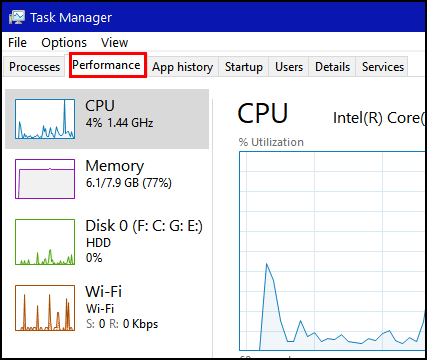Switch to the Services tab
Screen dimensions: 427x360
383,67
